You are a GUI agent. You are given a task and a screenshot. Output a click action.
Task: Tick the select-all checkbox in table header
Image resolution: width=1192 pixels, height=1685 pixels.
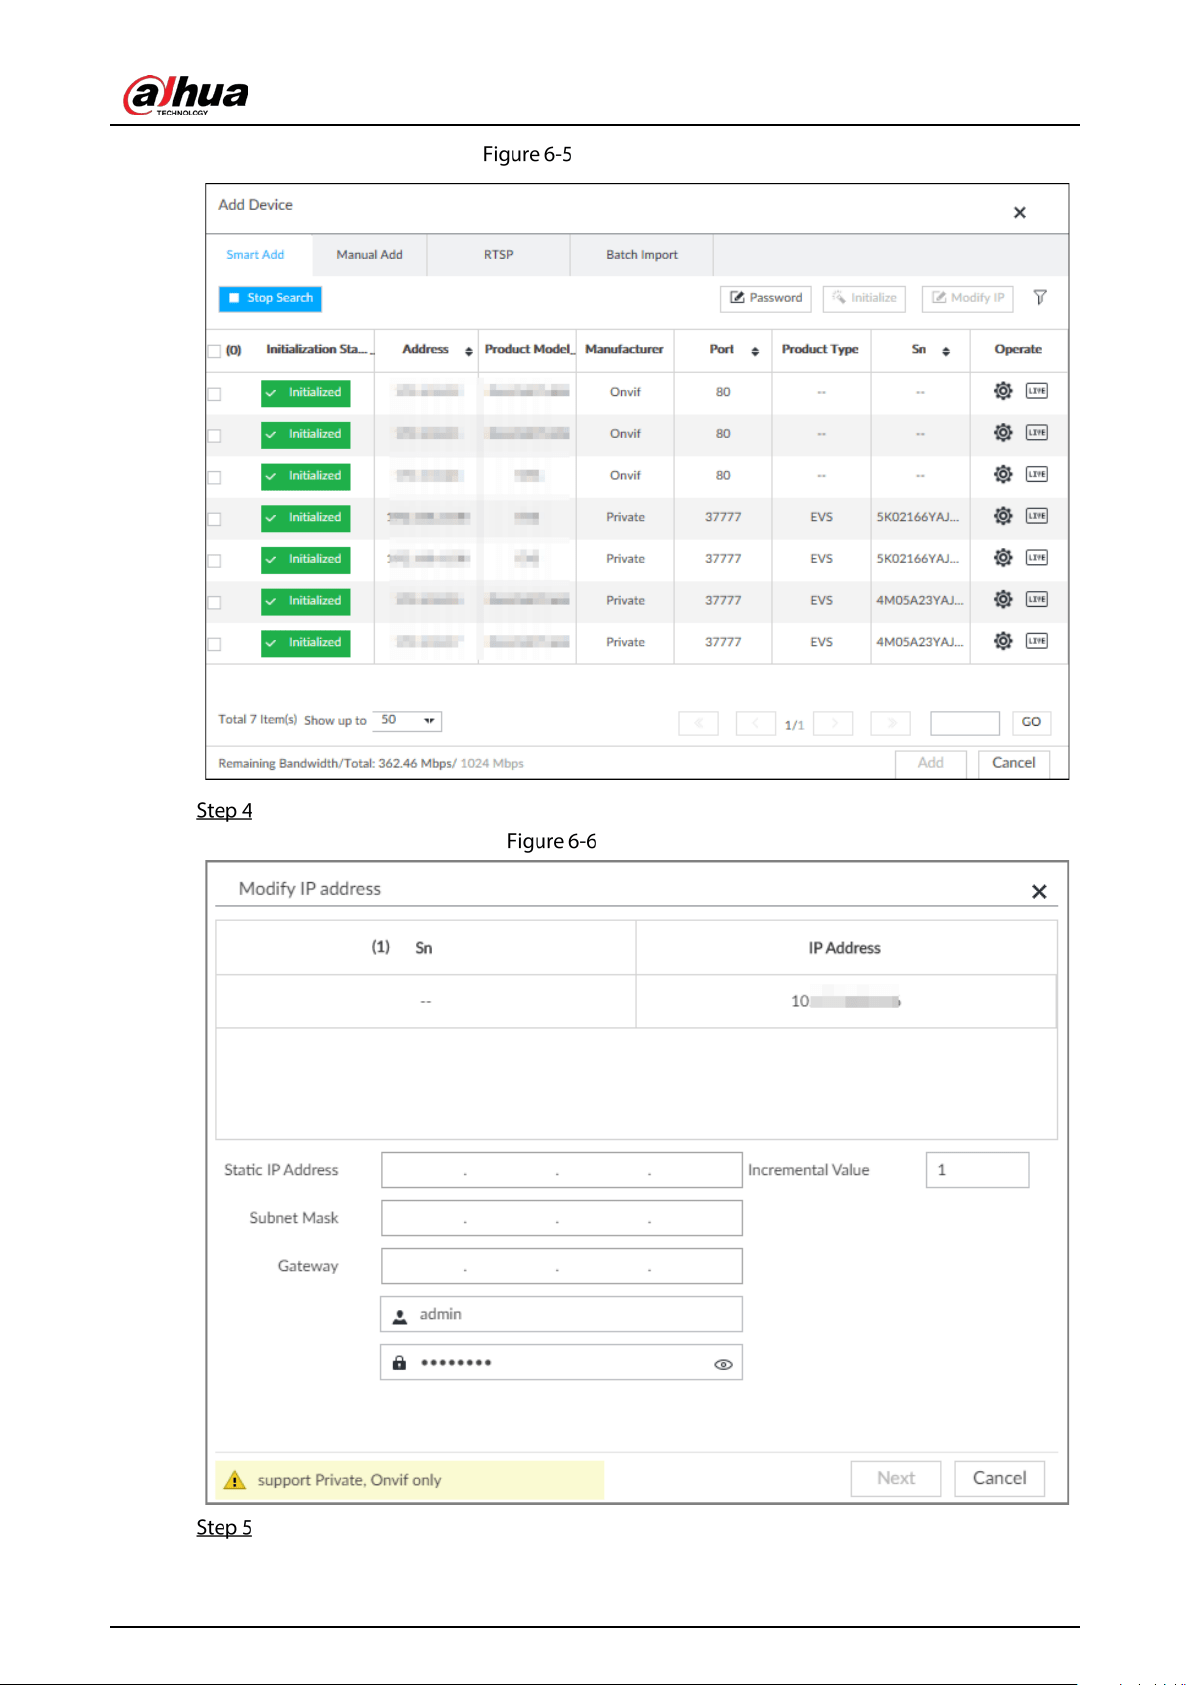click(214, 351)
